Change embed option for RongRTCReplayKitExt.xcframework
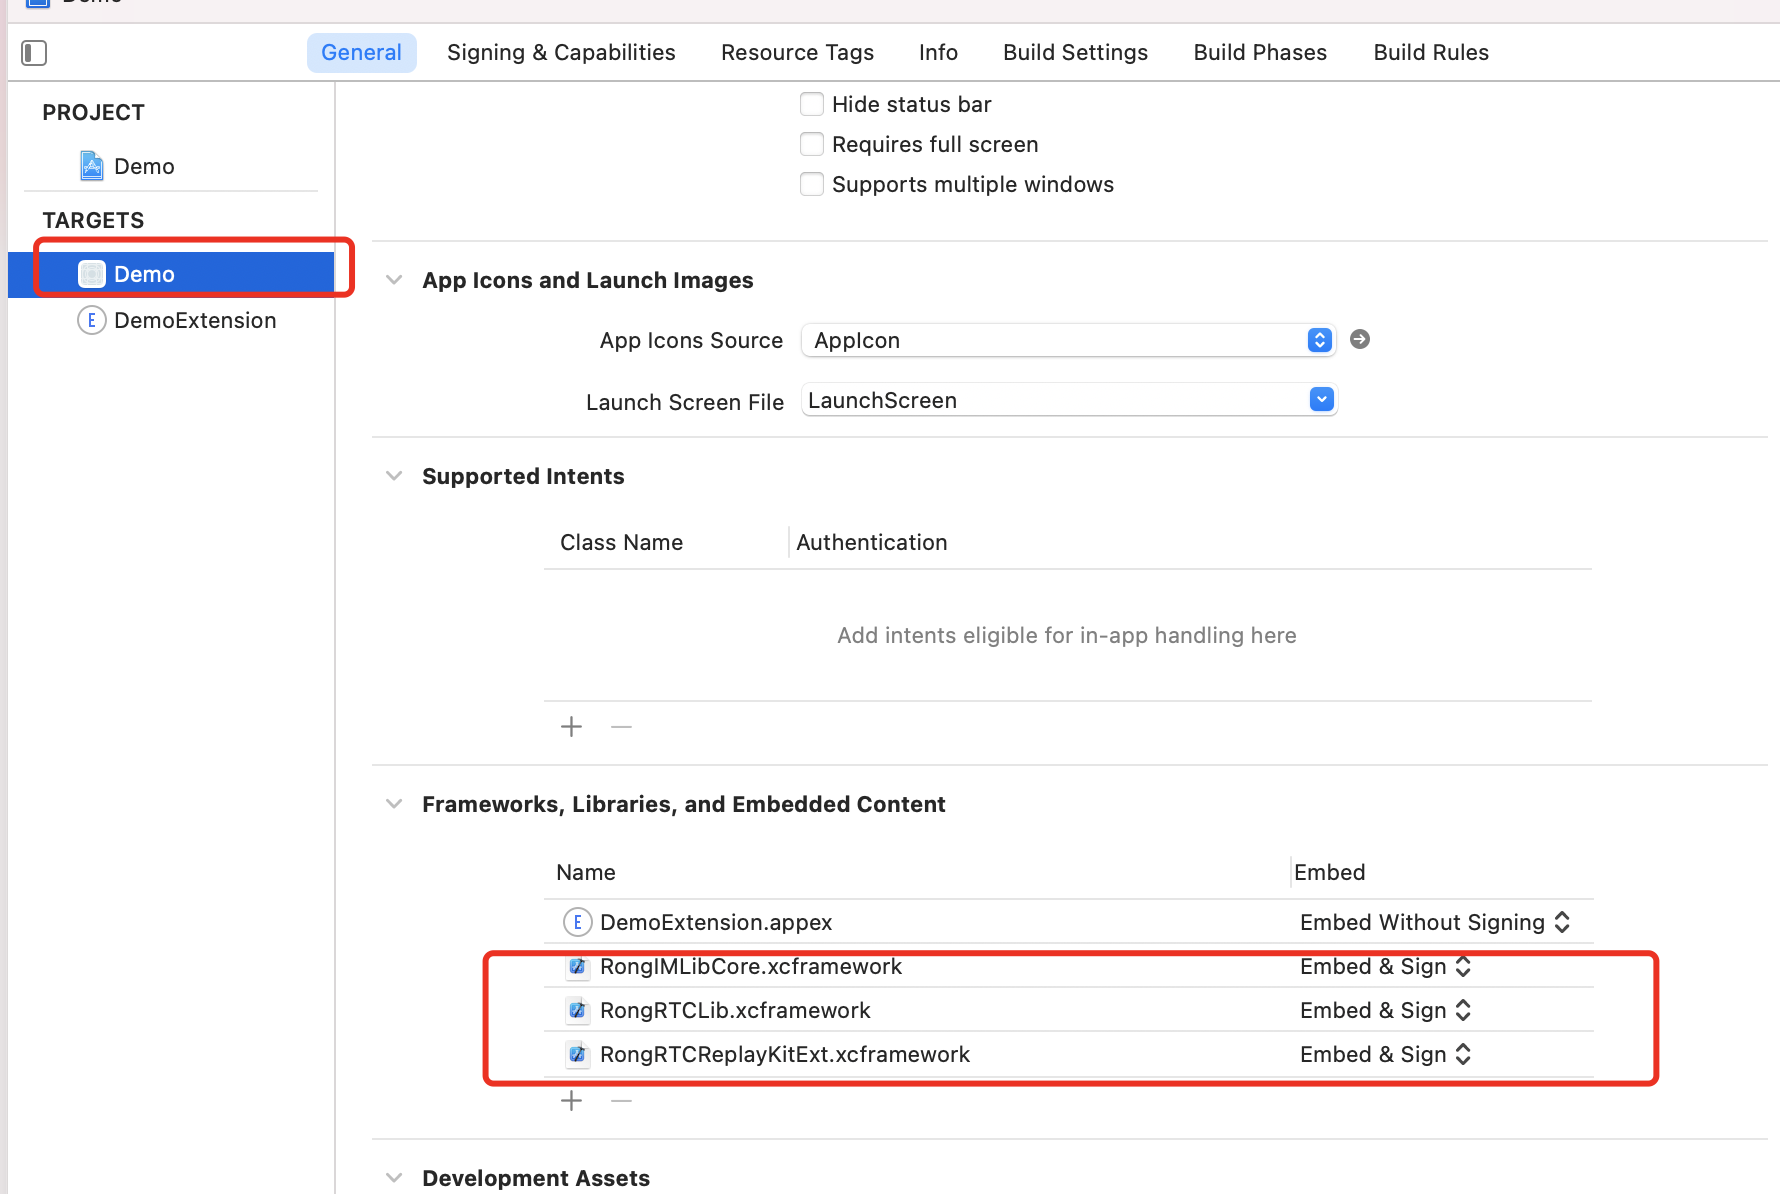This screenshot has height=1194, width=1780. tap(1386, 1054)
